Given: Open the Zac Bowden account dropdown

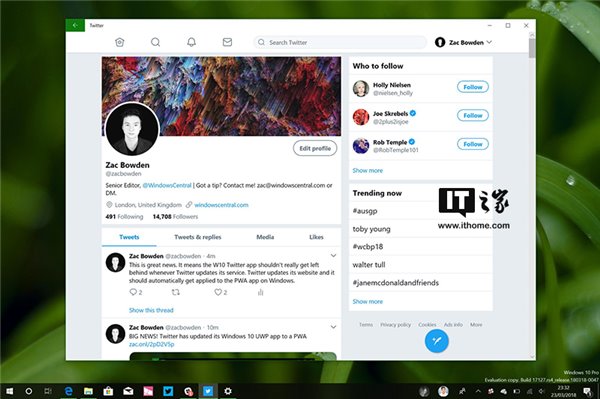Looking at the screenshot, I should tap(463, 42).
